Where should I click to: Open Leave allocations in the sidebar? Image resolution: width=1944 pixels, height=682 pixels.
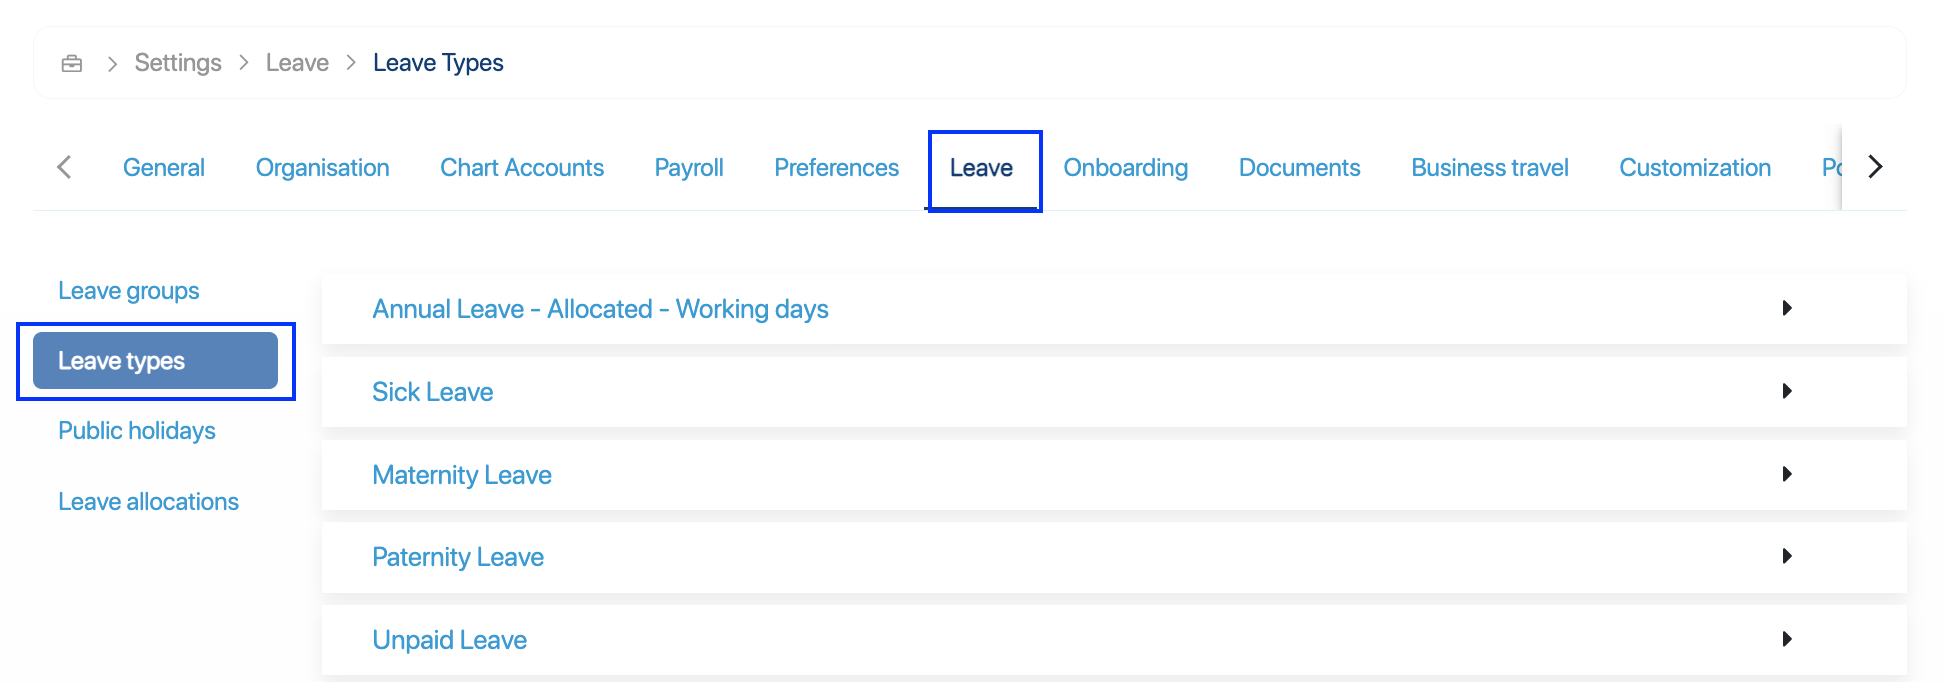point(148,502)
